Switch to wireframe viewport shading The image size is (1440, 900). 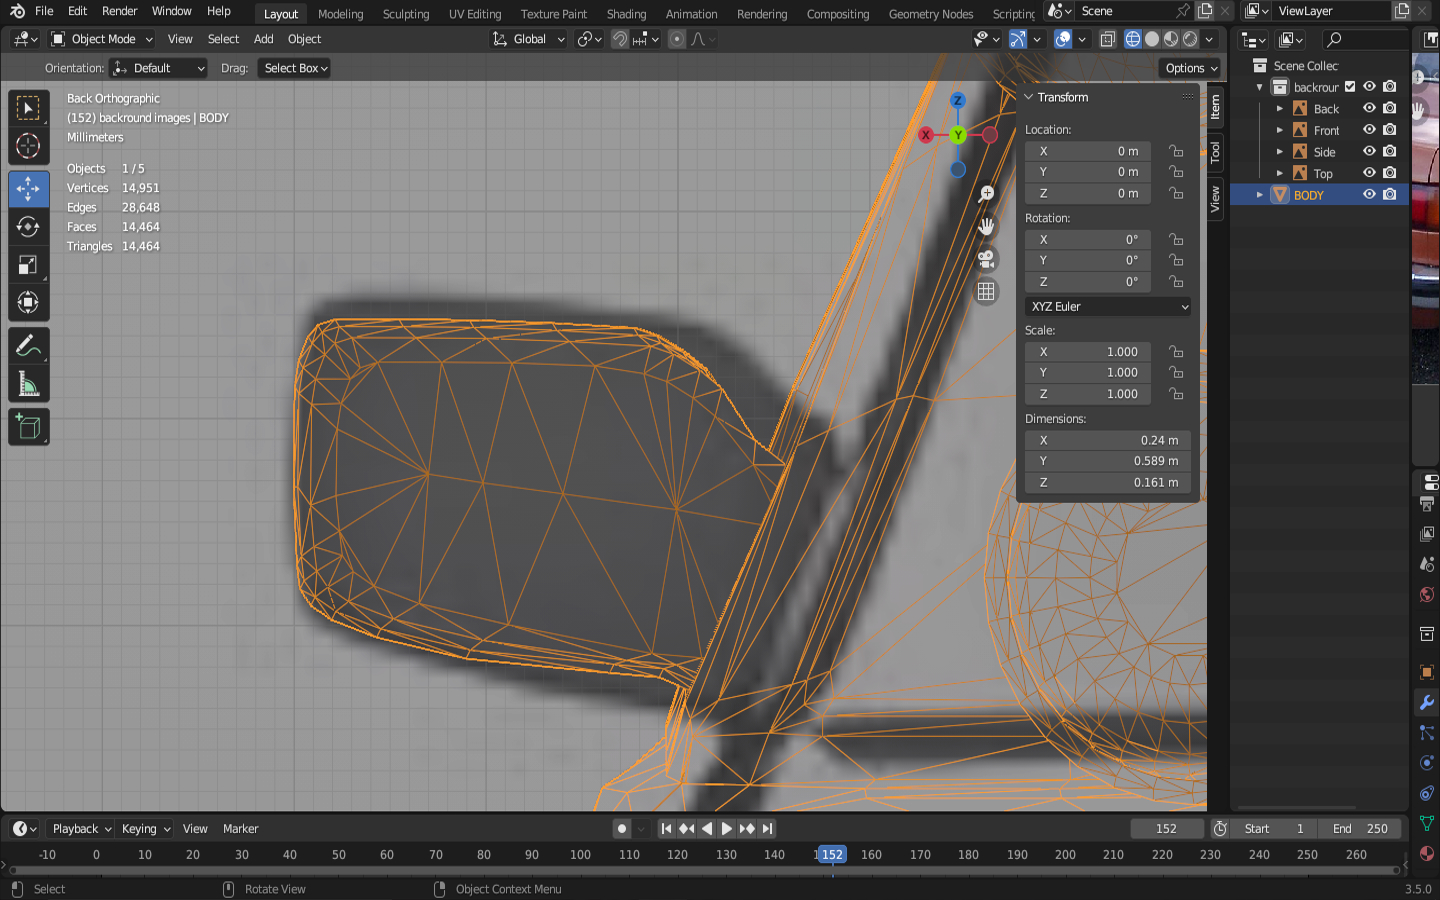1133,39
